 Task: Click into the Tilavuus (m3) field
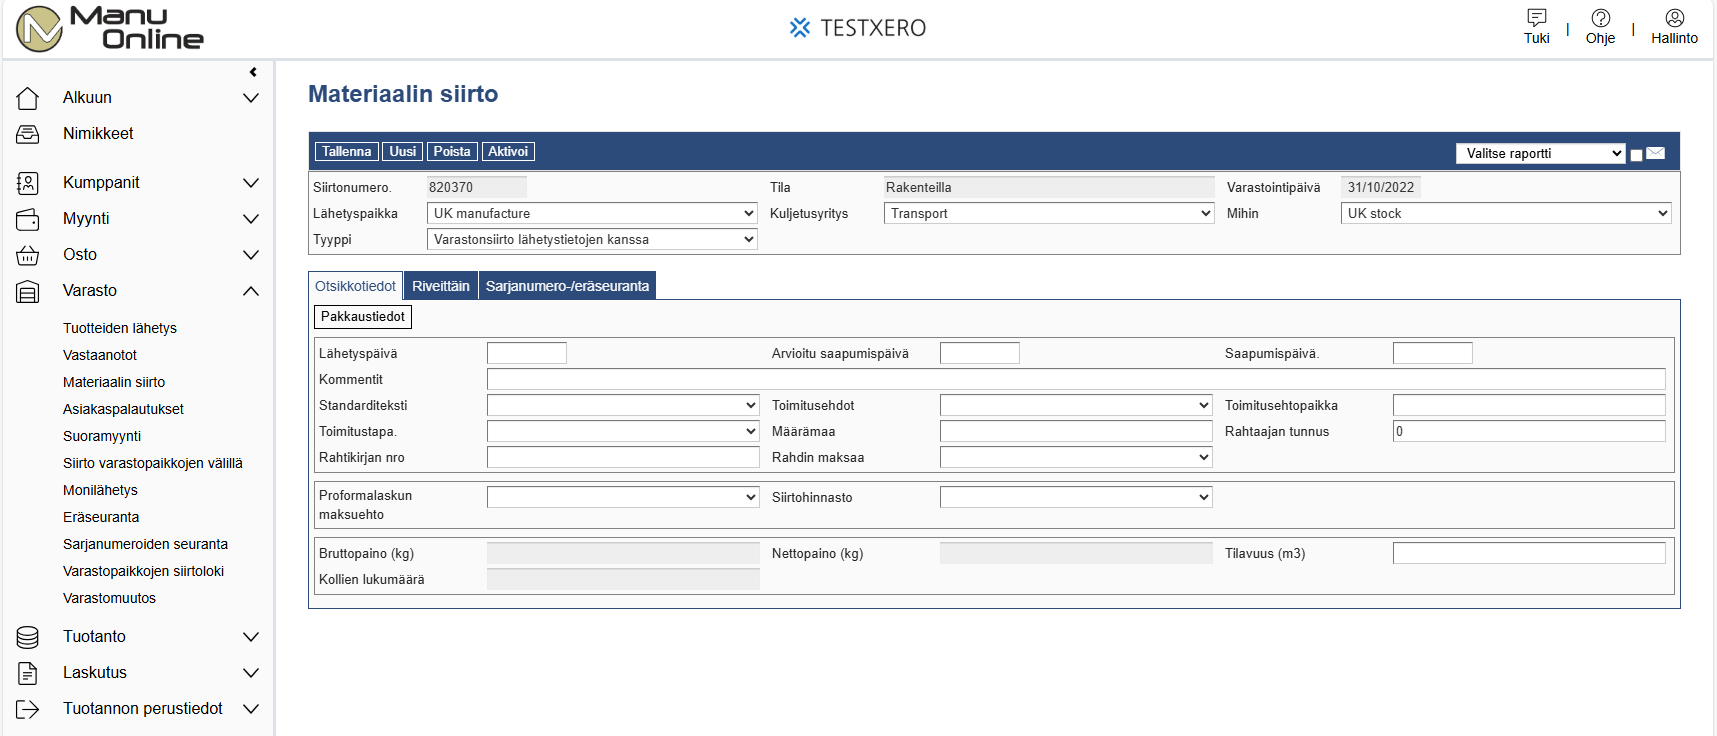pos(1529,553)
